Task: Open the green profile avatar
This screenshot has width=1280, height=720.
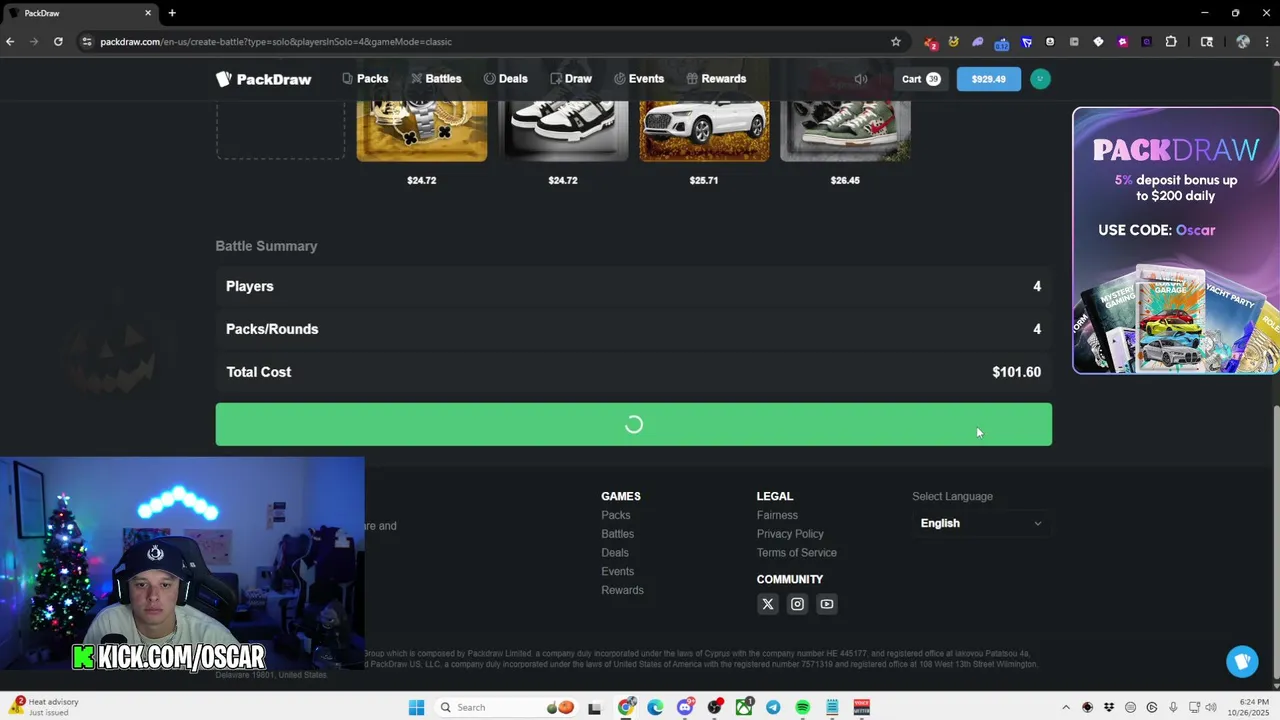Action: [x=1040, y=79]
